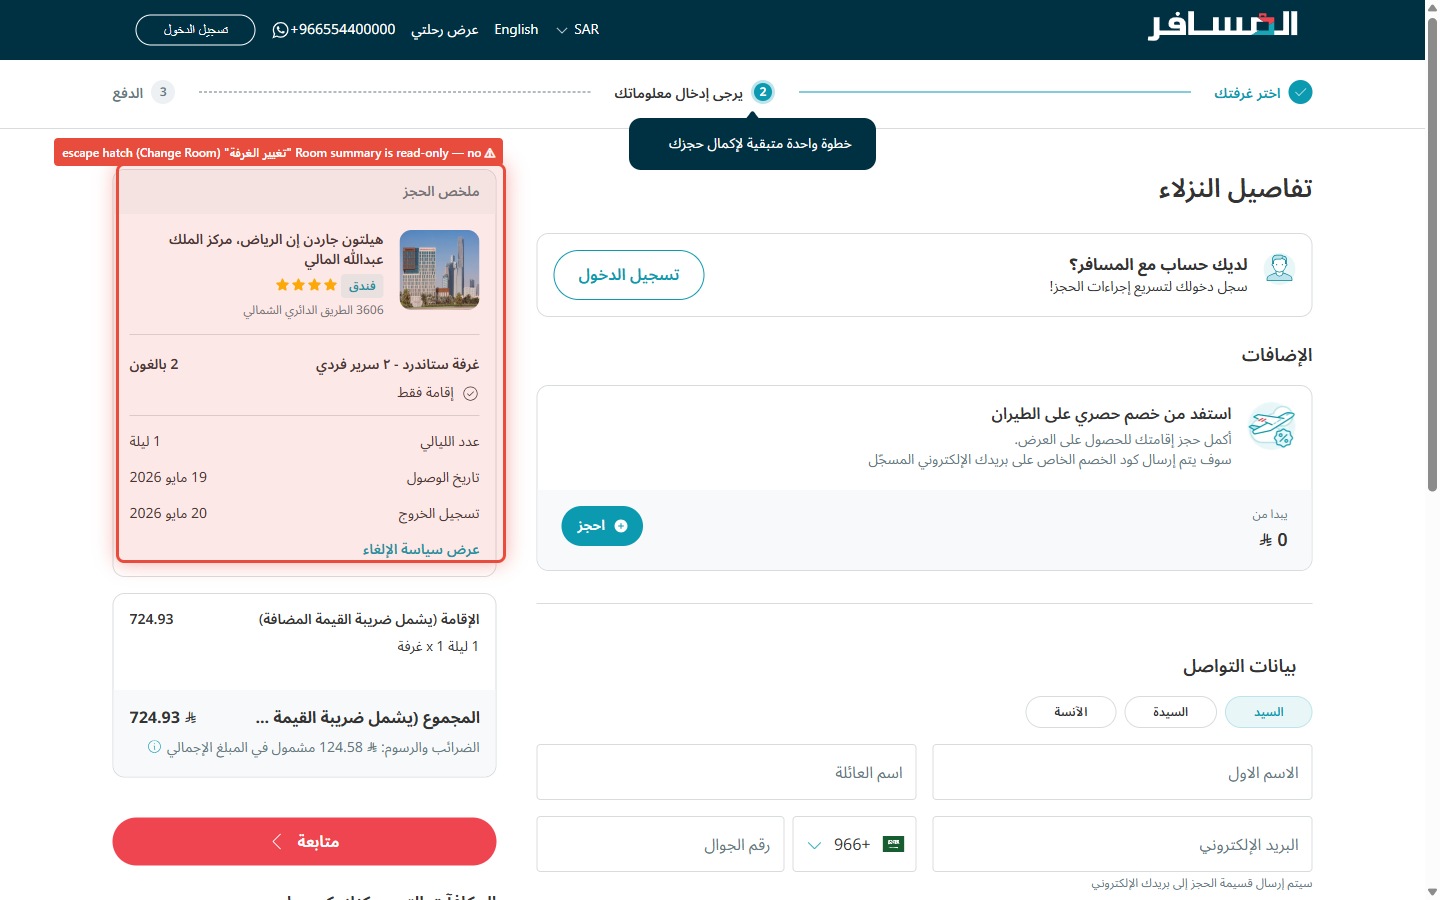Click the red متابعة continue button
This screenshot has width=1440, height=900.
[304, 842]
